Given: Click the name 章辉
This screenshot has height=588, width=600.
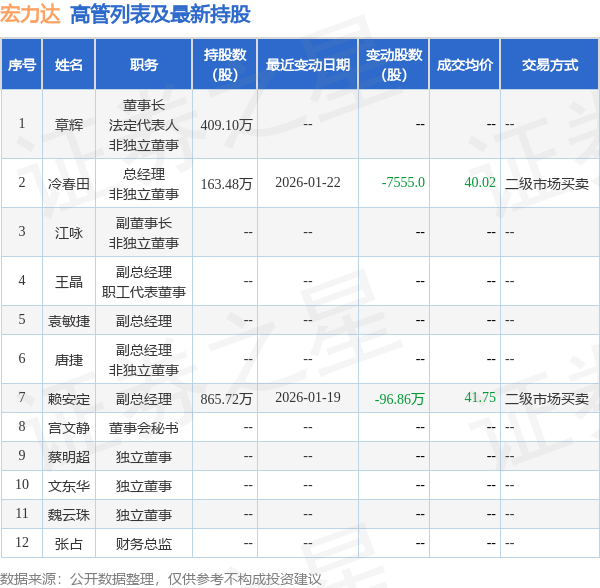Looking at the screenshot, I should point(68,125).
